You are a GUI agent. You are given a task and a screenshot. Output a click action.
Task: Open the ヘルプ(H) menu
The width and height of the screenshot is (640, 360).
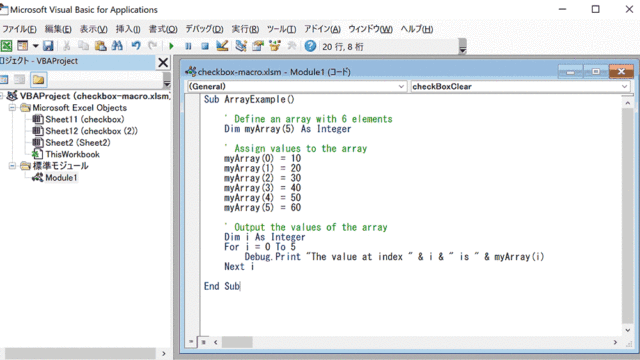[x=416, y=29]
